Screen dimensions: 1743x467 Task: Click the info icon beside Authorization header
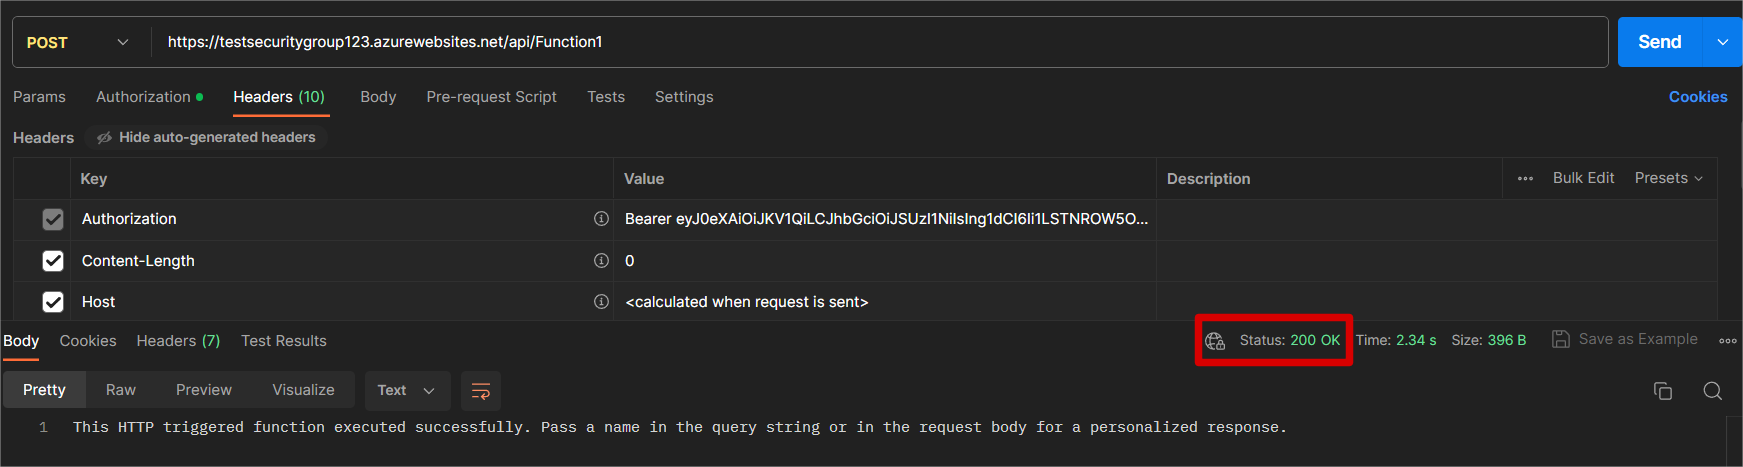click(601, 219)
